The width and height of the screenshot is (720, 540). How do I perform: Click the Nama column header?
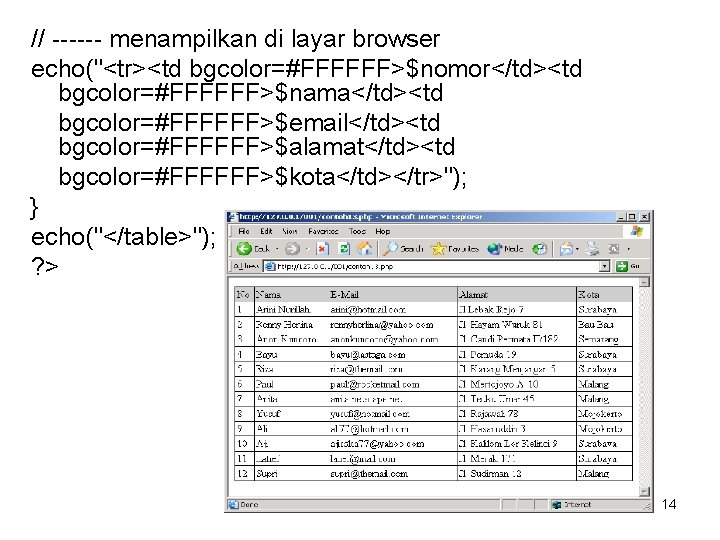pos(268,294)
